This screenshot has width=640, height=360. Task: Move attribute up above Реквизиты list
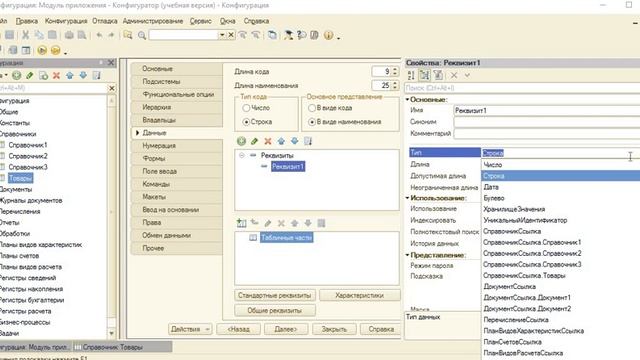click(x=281, y=141)
